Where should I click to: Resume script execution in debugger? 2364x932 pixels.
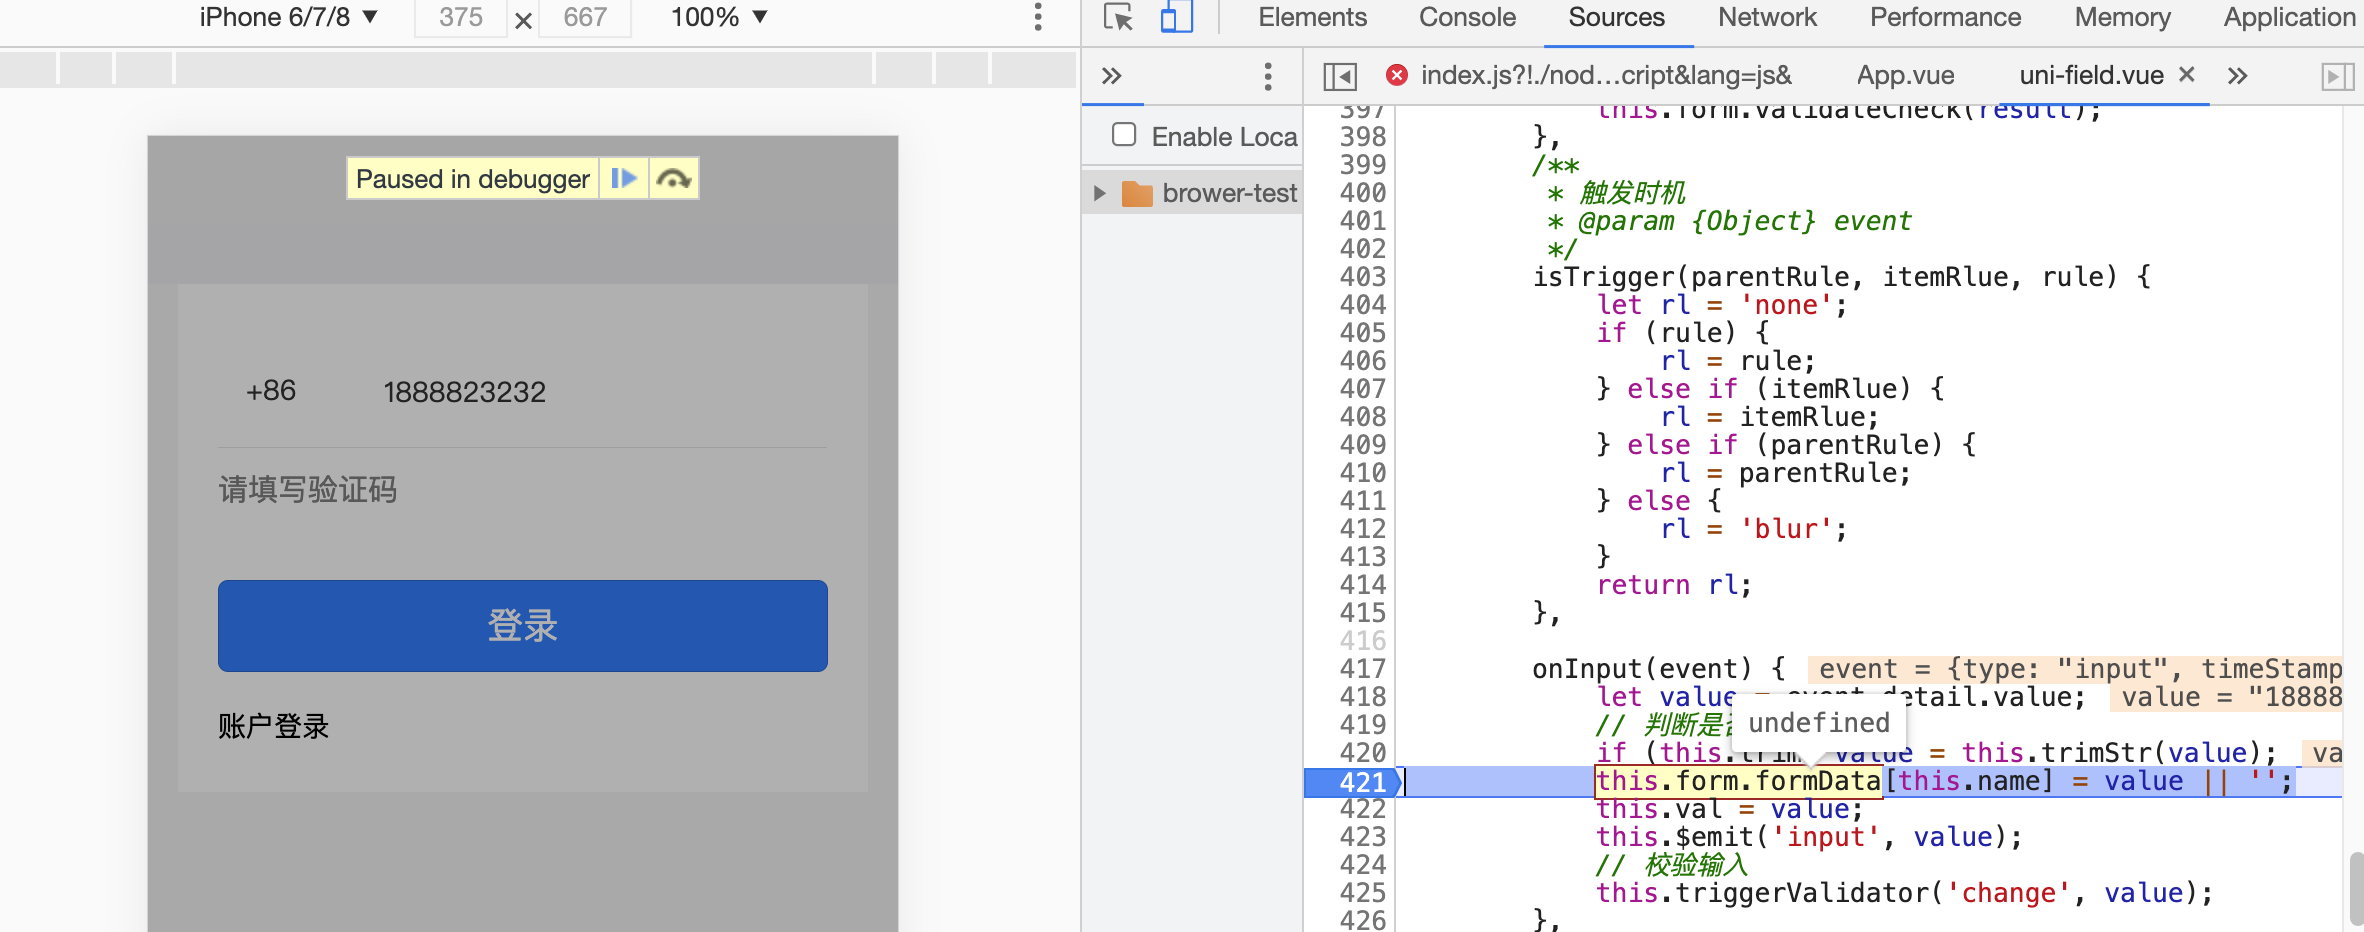point(624,178)
